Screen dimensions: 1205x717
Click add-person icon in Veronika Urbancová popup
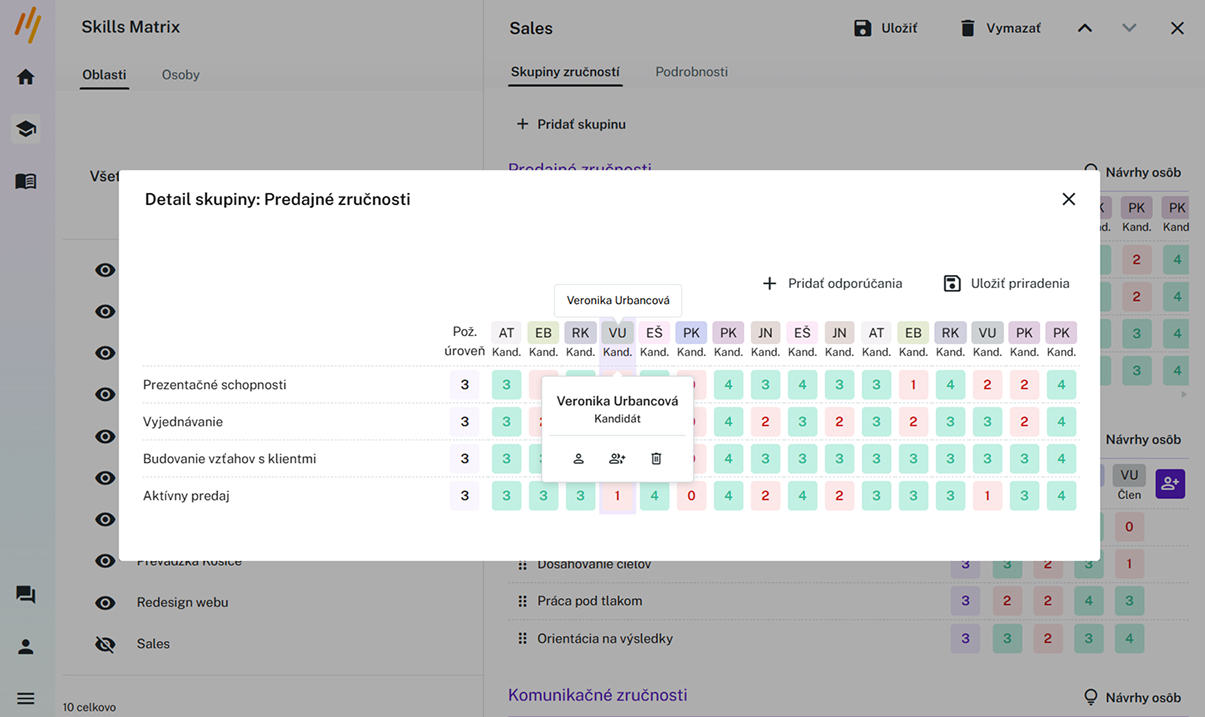(x=617, y=459)
